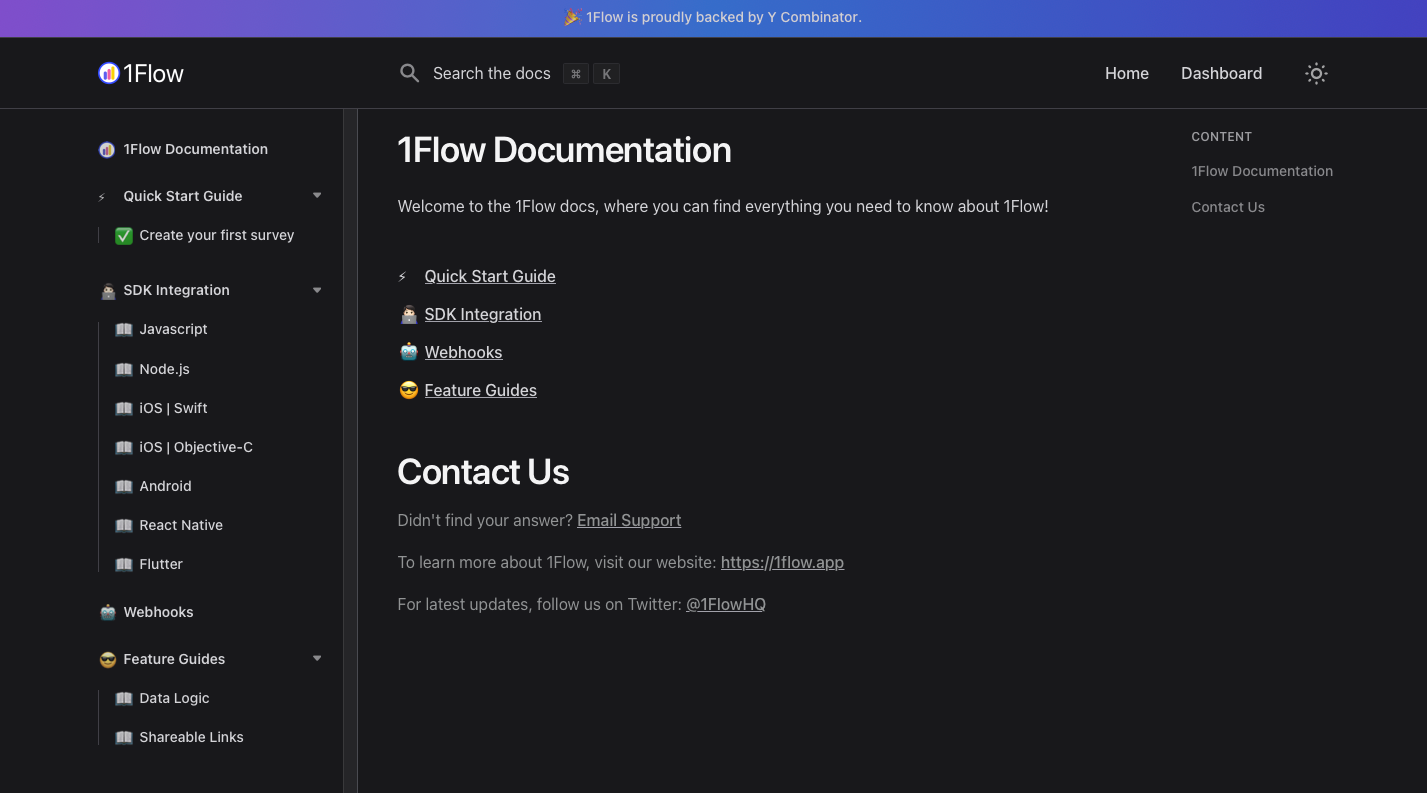Image resolution: width=1427 pixels, height=793 pixels.
Task: Click the book icon next to Javascript
Action: [124, 330]
